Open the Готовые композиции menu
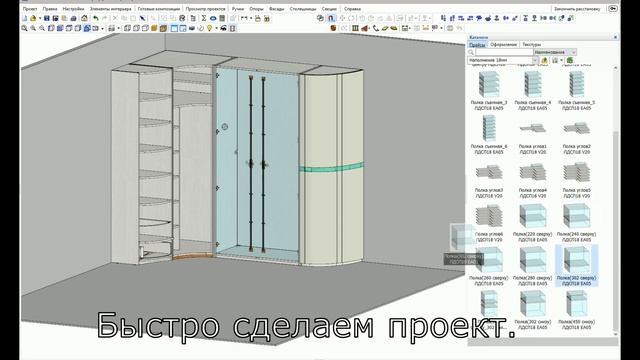The height and width of the screenshot is (360, 640). [x=158, y=9]
